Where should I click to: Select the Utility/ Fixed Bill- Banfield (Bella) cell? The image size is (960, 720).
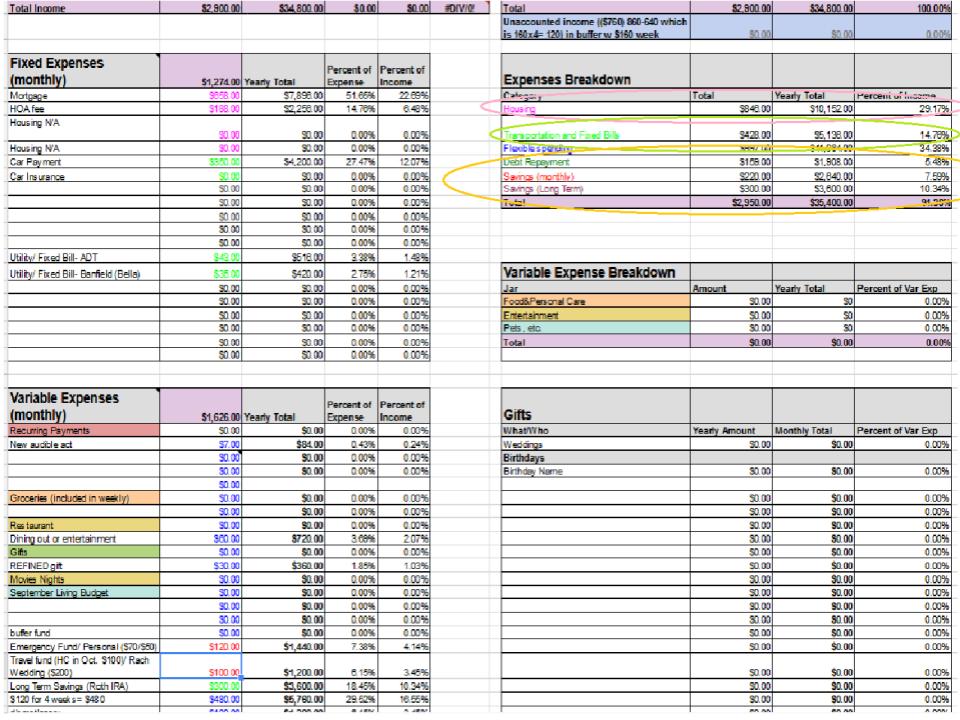83,274
